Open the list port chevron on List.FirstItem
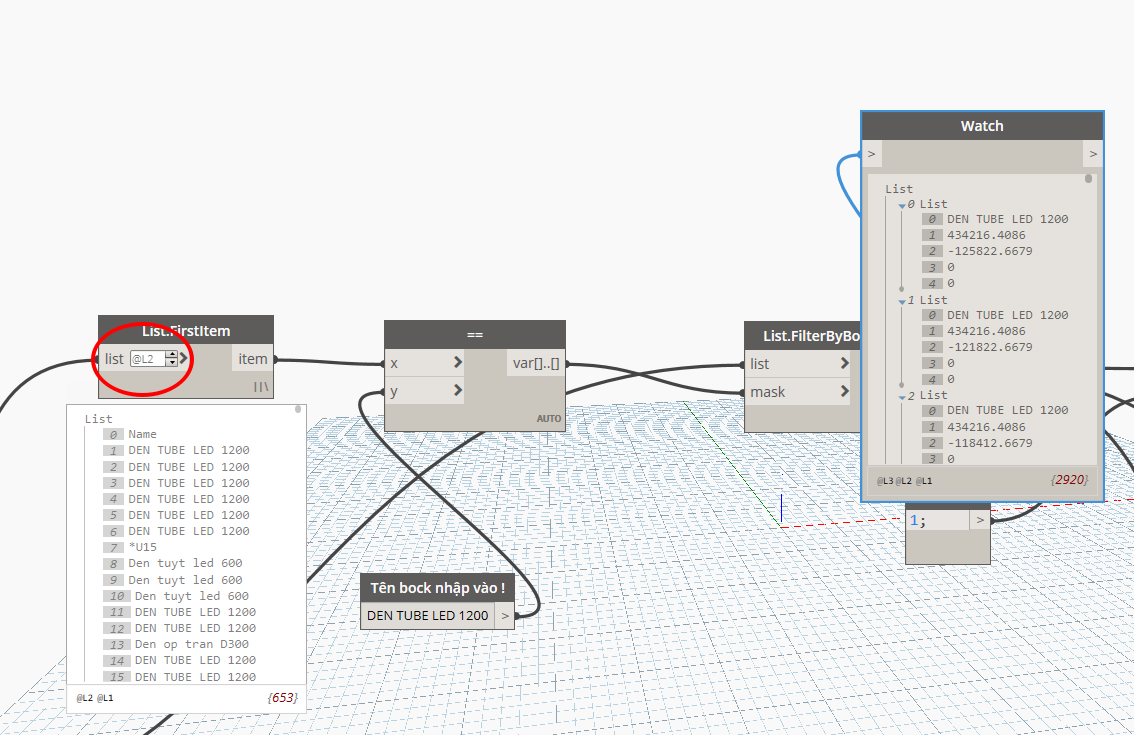Viewport: 1134px width, 735px height. (184, 358)
